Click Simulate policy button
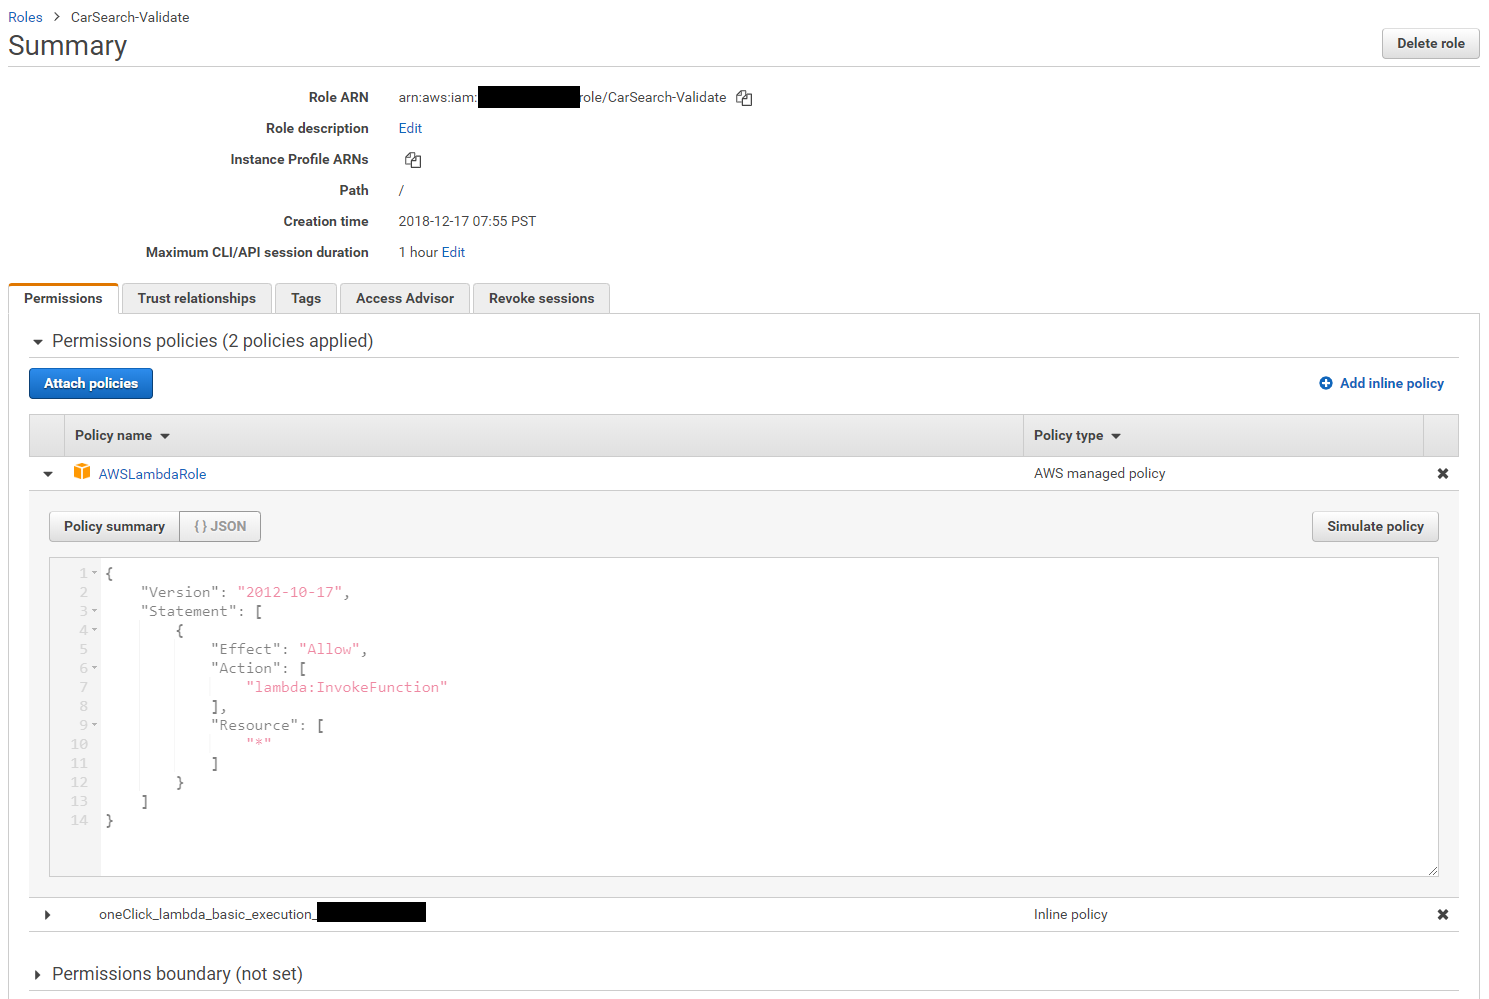Image resolution: width=1489 pixels, height=999 pixels. click(1375, 526)
